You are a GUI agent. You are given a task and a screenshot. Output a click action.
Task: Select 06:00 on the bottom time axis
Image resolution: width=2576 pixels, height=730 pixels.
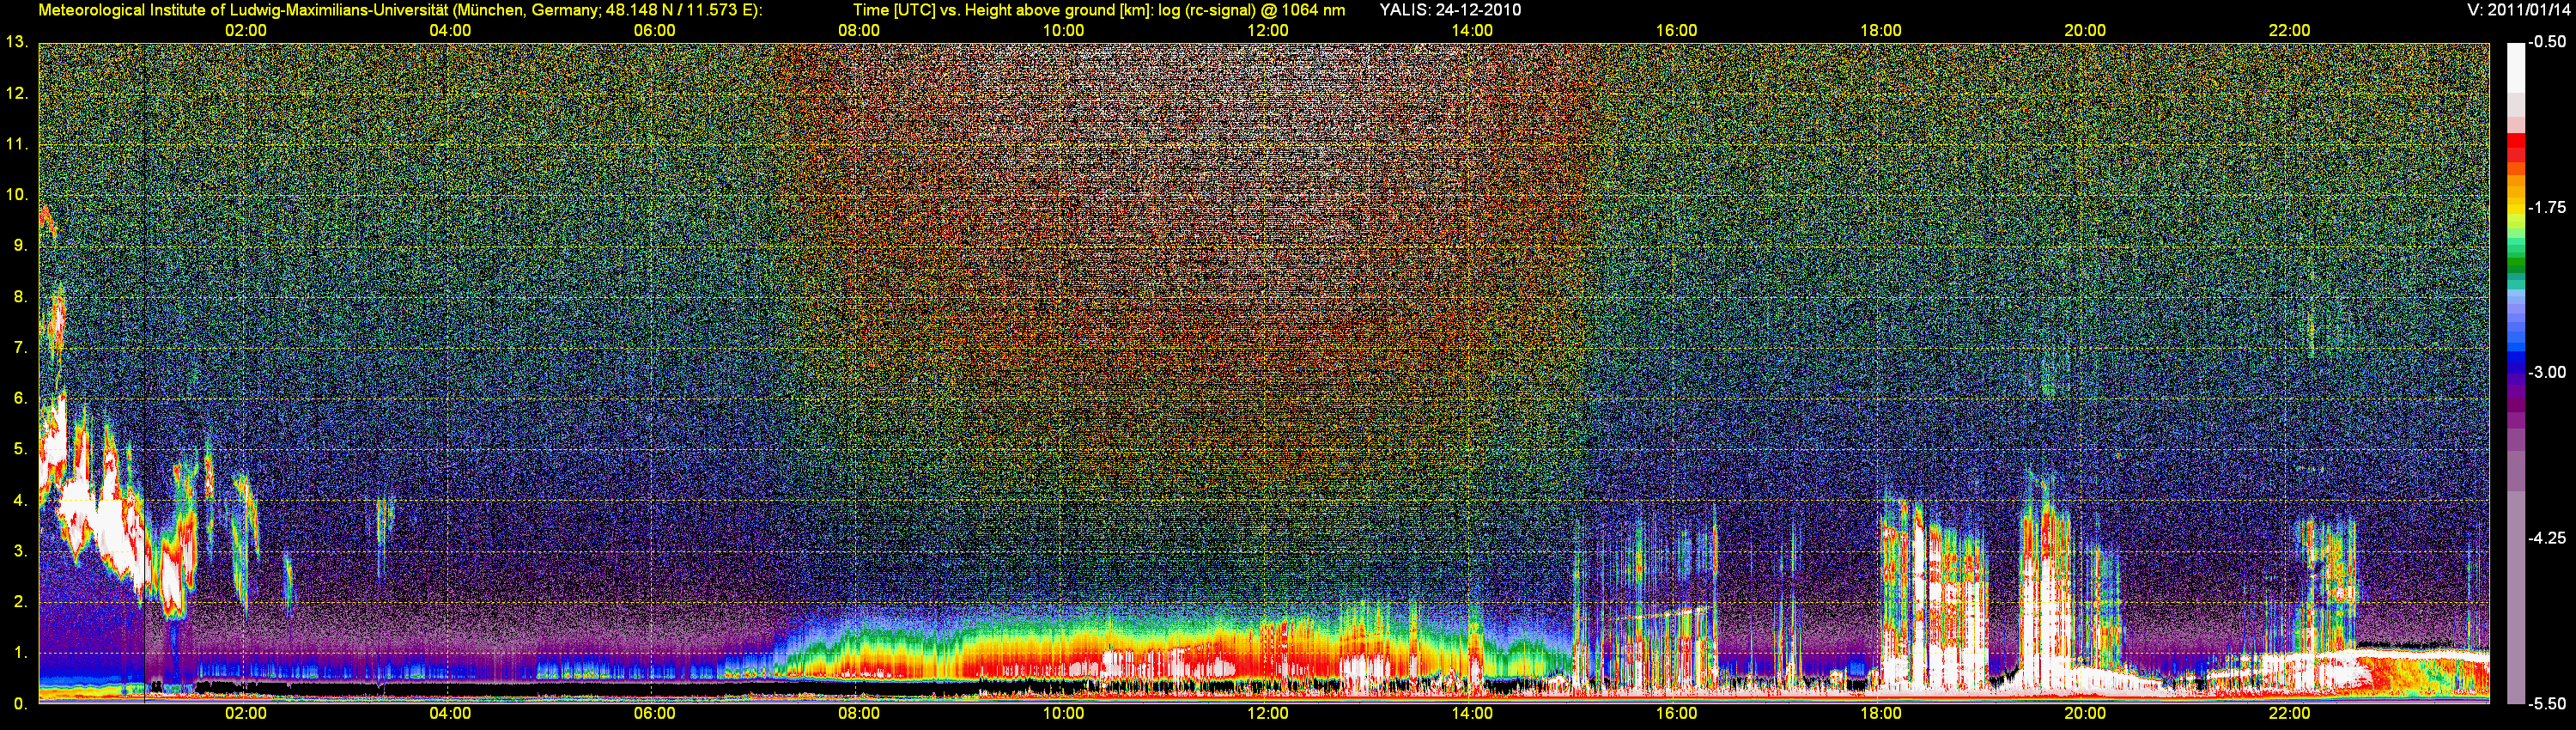pos(654,714)
